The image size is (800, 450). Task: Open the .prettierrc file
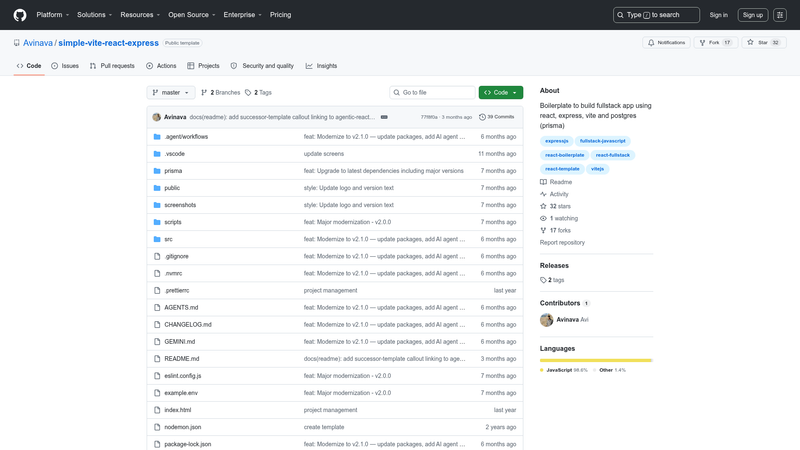(177, 290)
